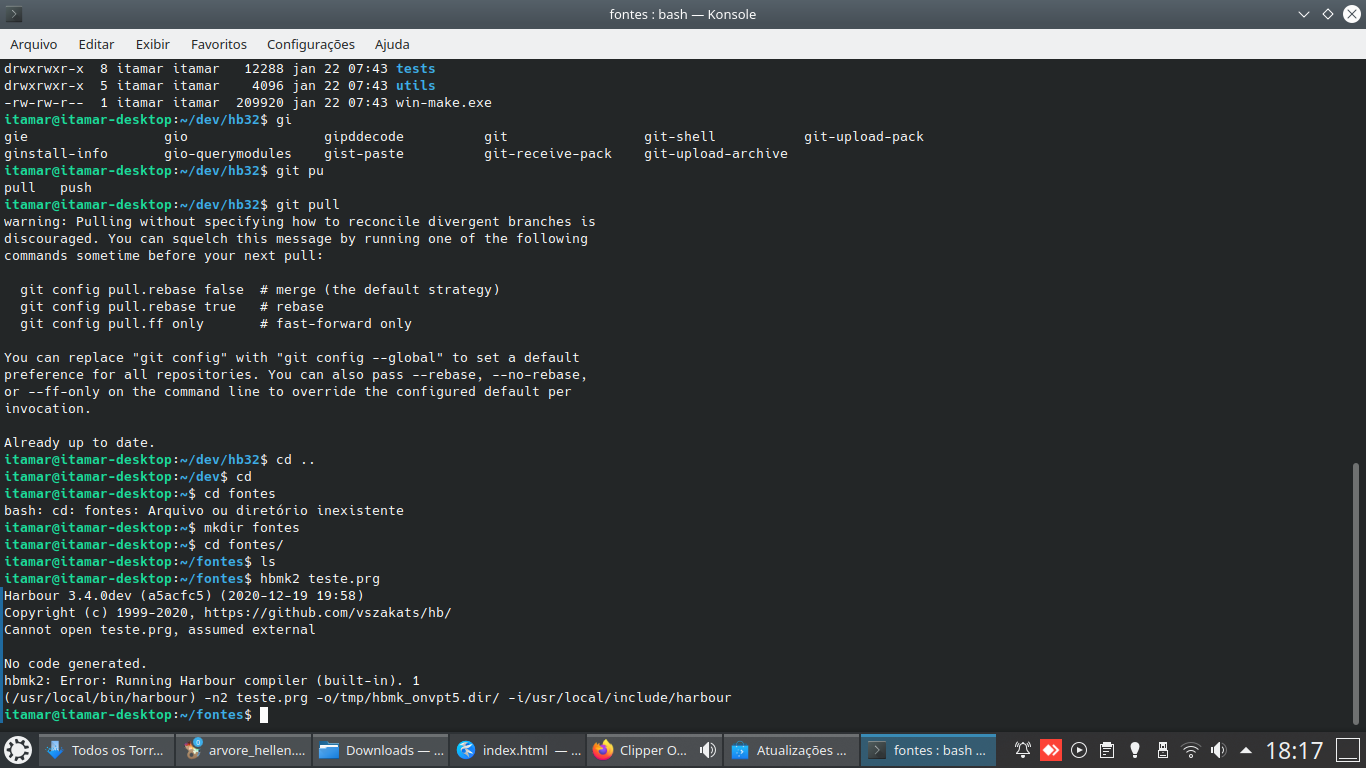Viewport: 1366px width, 768px height.
Task: Click the 18:17 clock in the panel
Action: (x=1294, y=750)
